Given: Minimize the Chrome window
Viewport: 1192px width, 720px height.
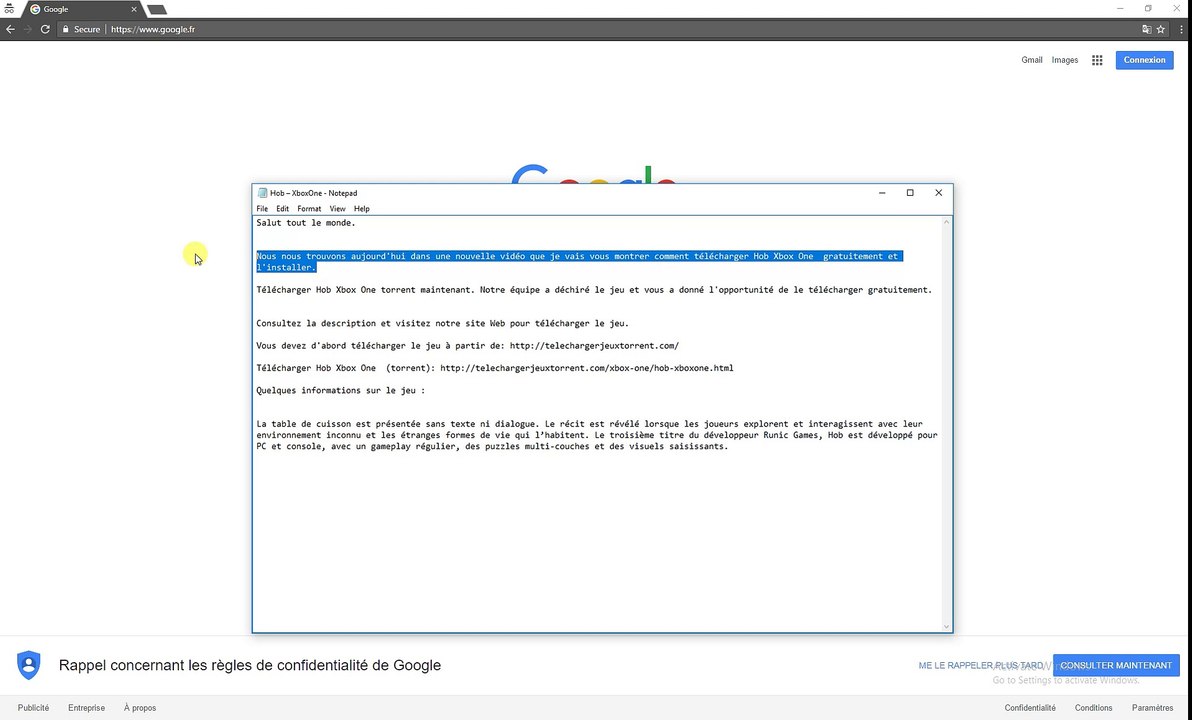Looking at the screenshot, I should (1120, 8).
